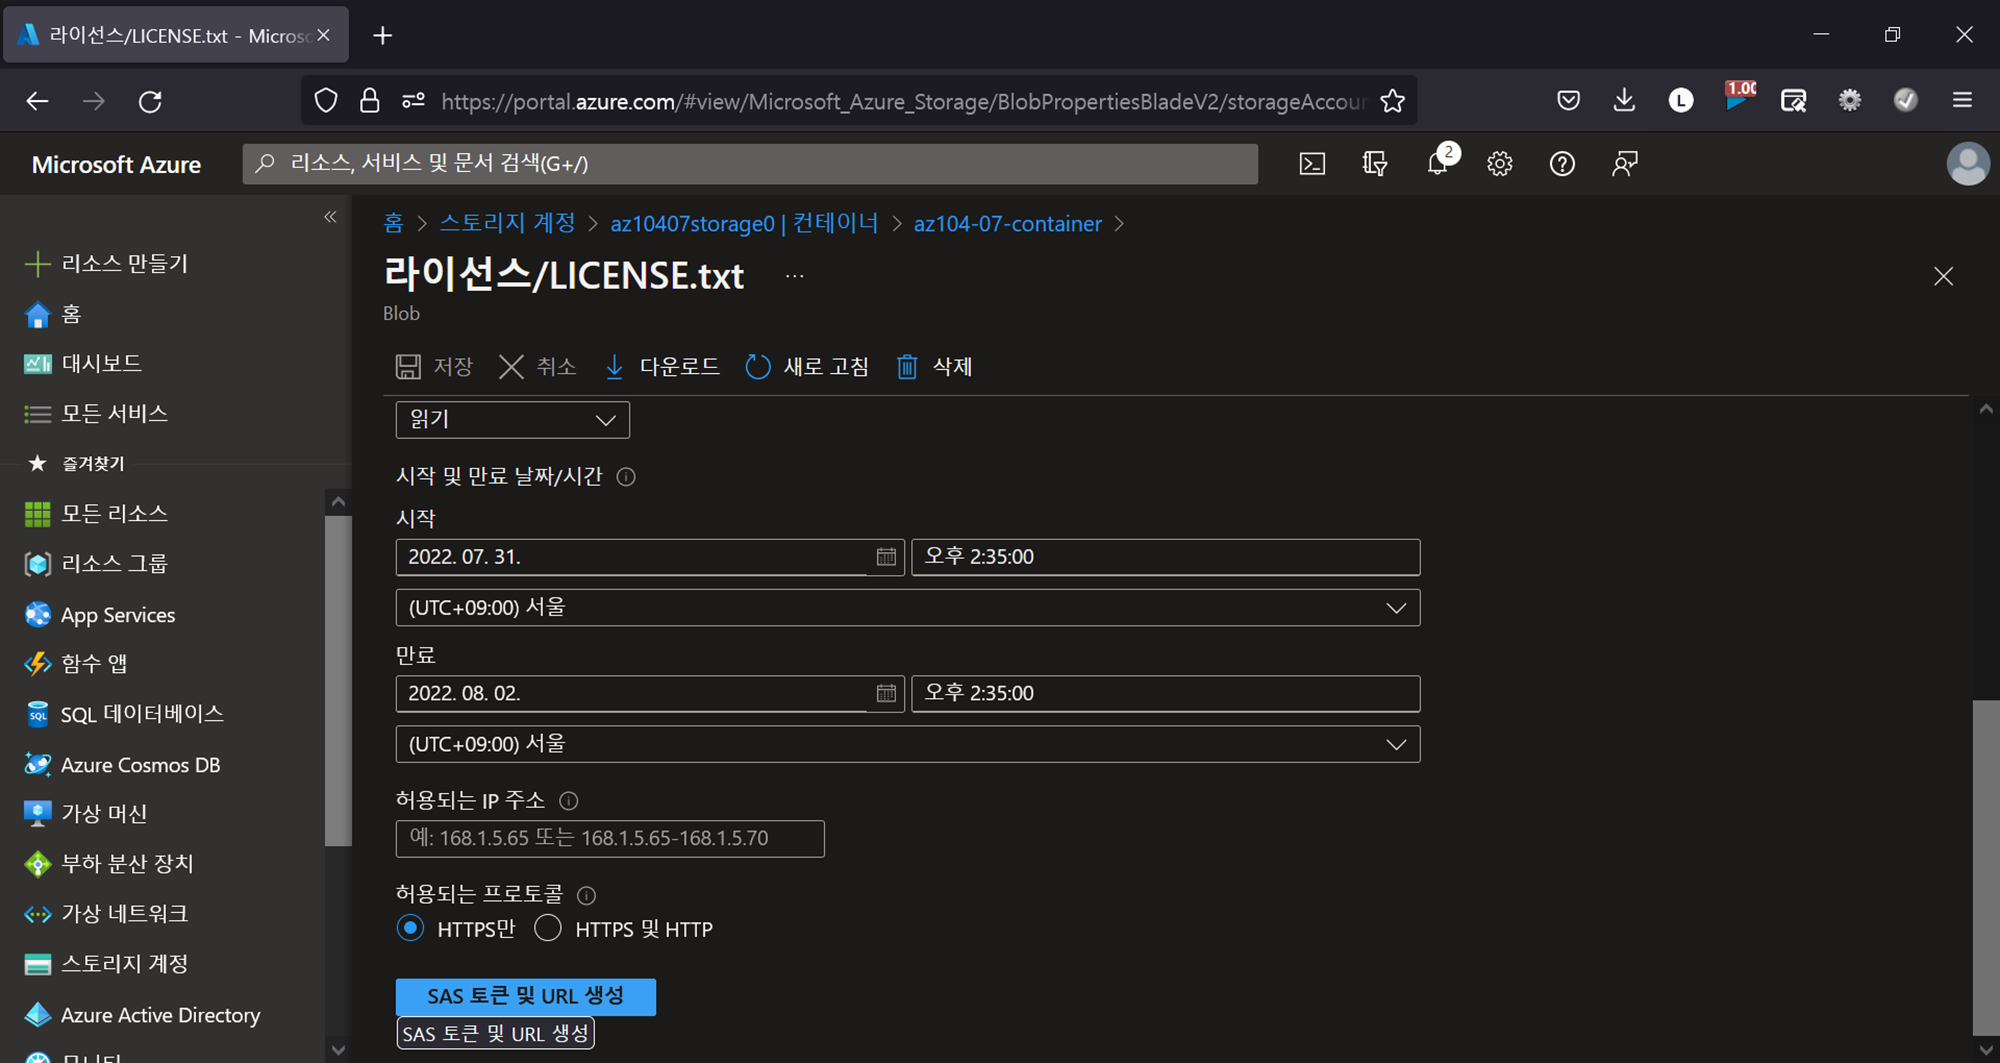Delete blob with 삭제 button
Viewport: 2000px width, 1063px height.
pos(934,367)
